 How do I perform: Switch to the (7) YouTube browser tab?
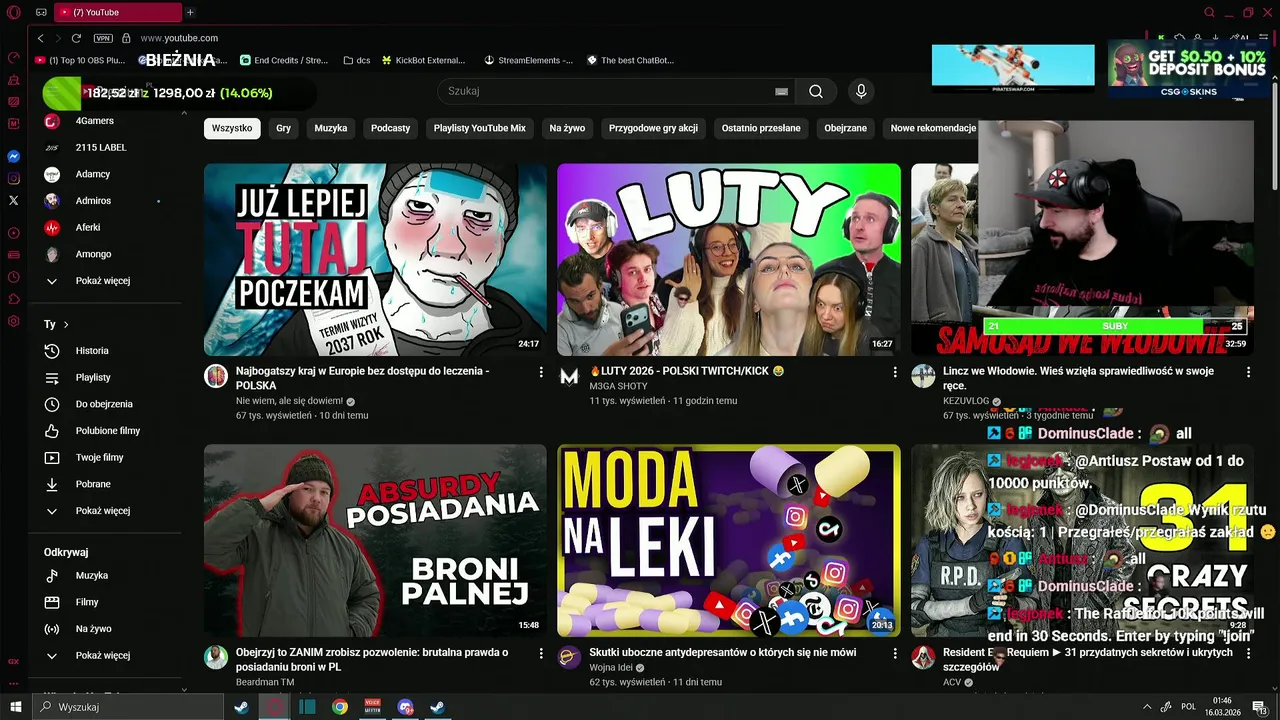pyautogui.click(x=118, y=12)
